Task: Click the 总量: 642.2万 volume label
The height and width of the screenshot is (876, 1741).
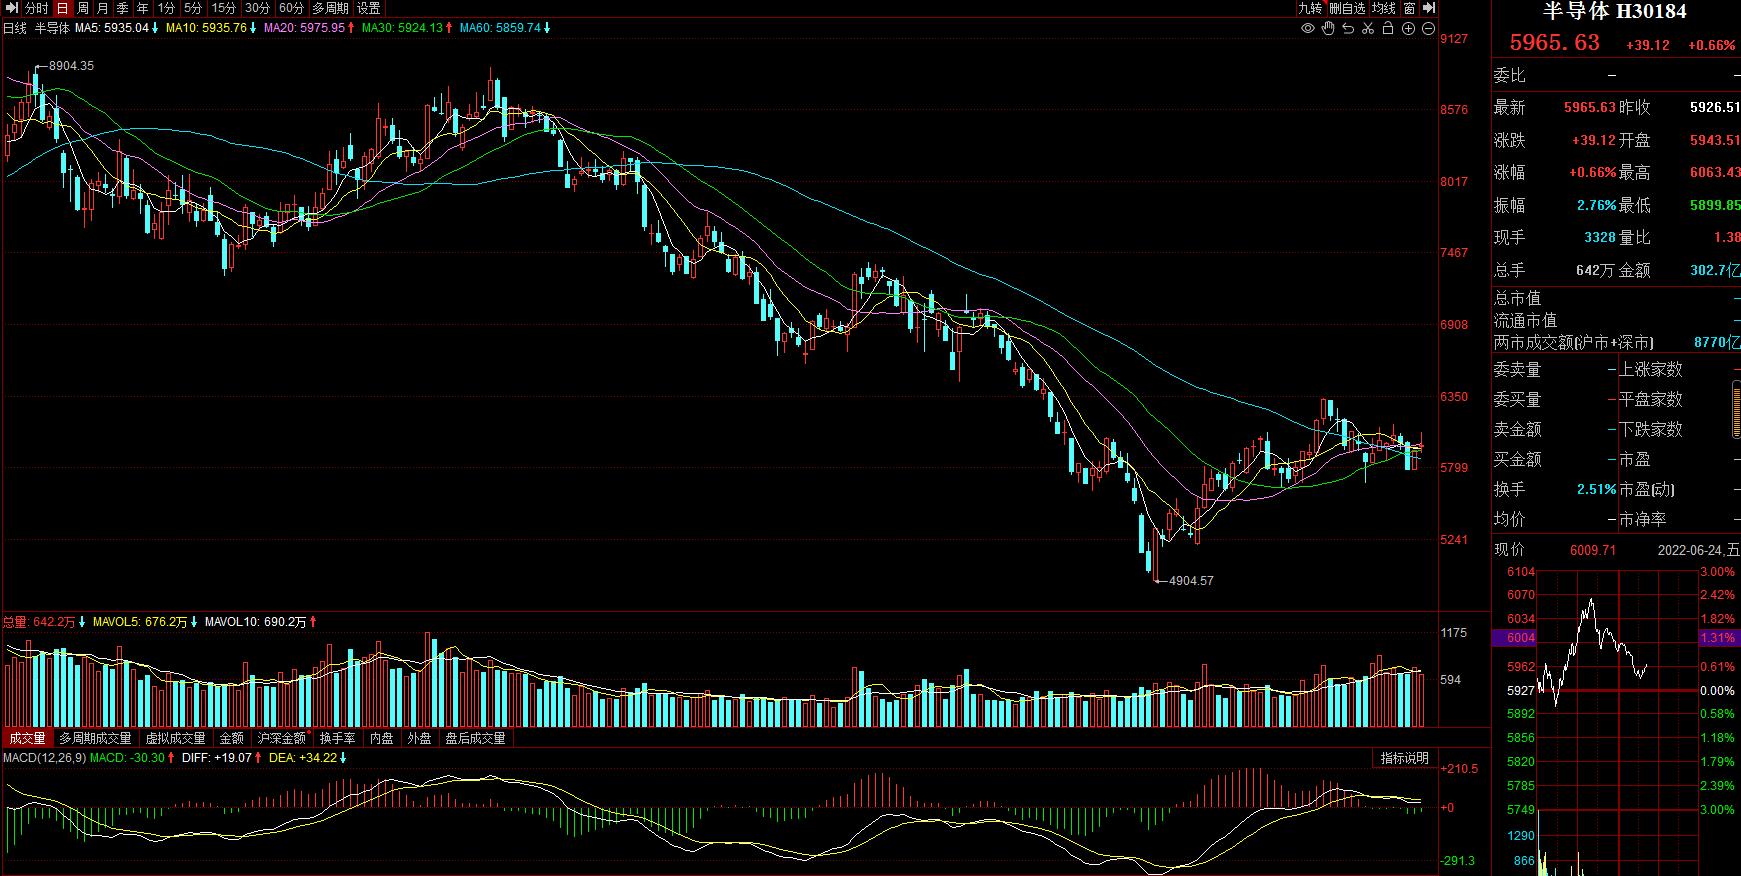Action: (x=39, y=622)
